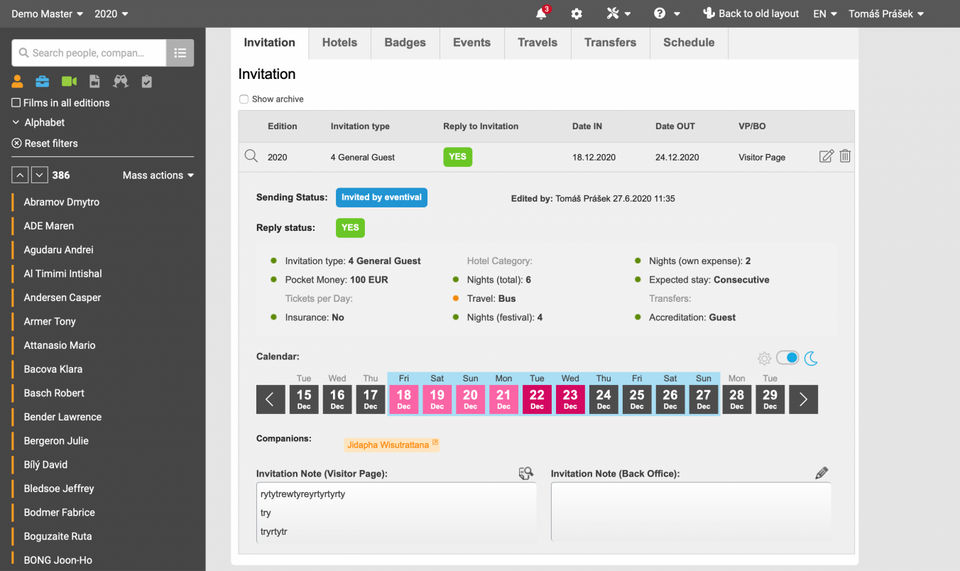Enable Films in all editions checkbox
Screen dimensions: 960x571
[x=16, y=103]
